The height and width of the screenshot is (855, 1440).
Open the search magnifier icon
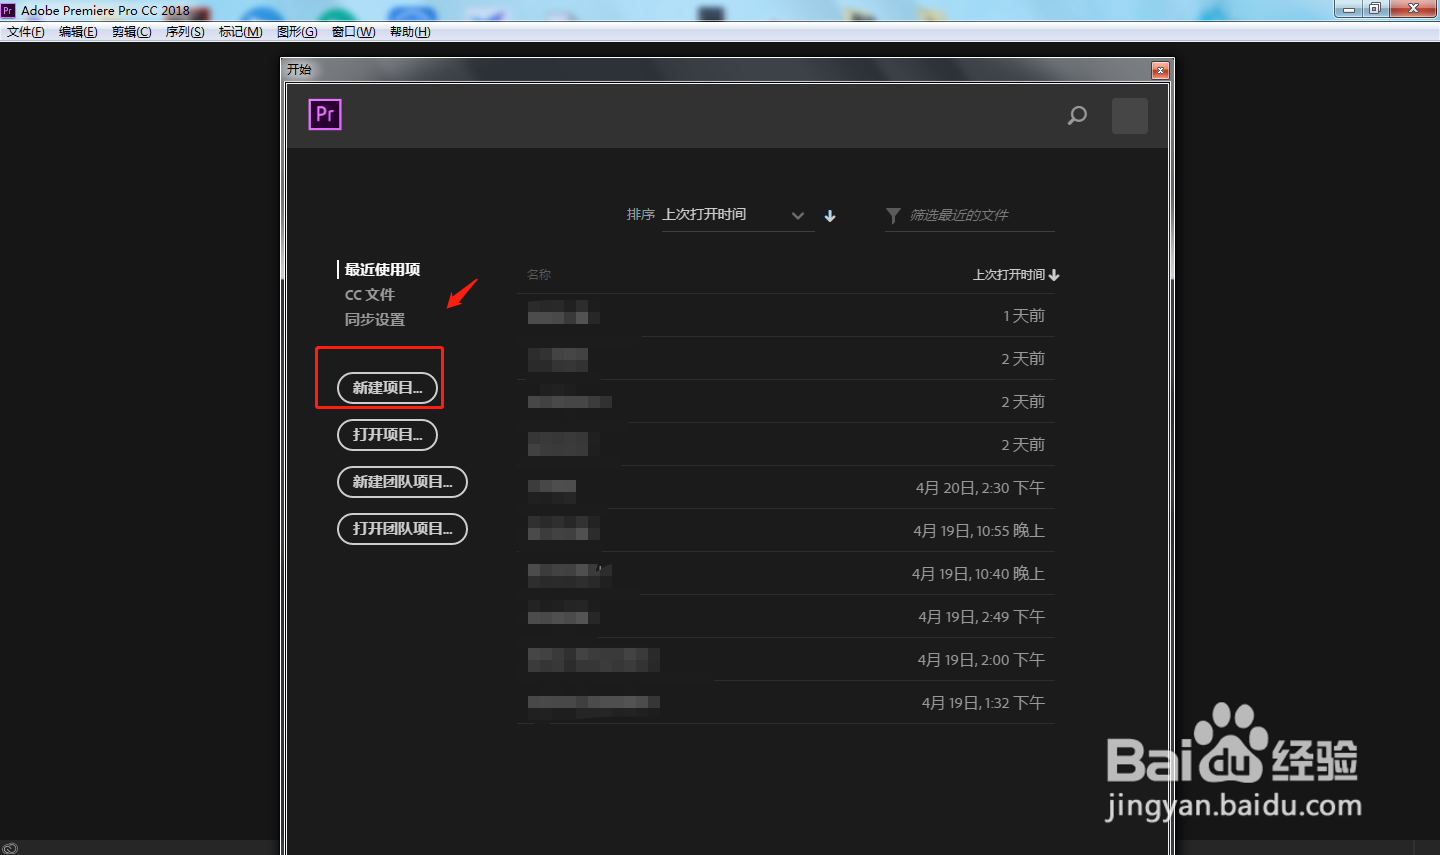pos(1077,115)
